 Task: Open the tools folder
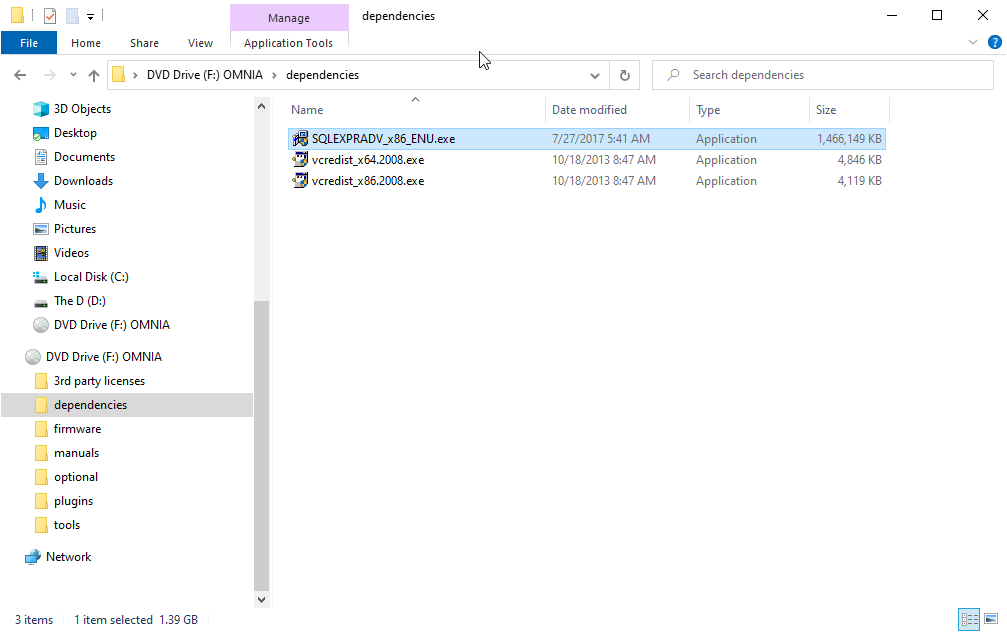(x=67, y=525)
